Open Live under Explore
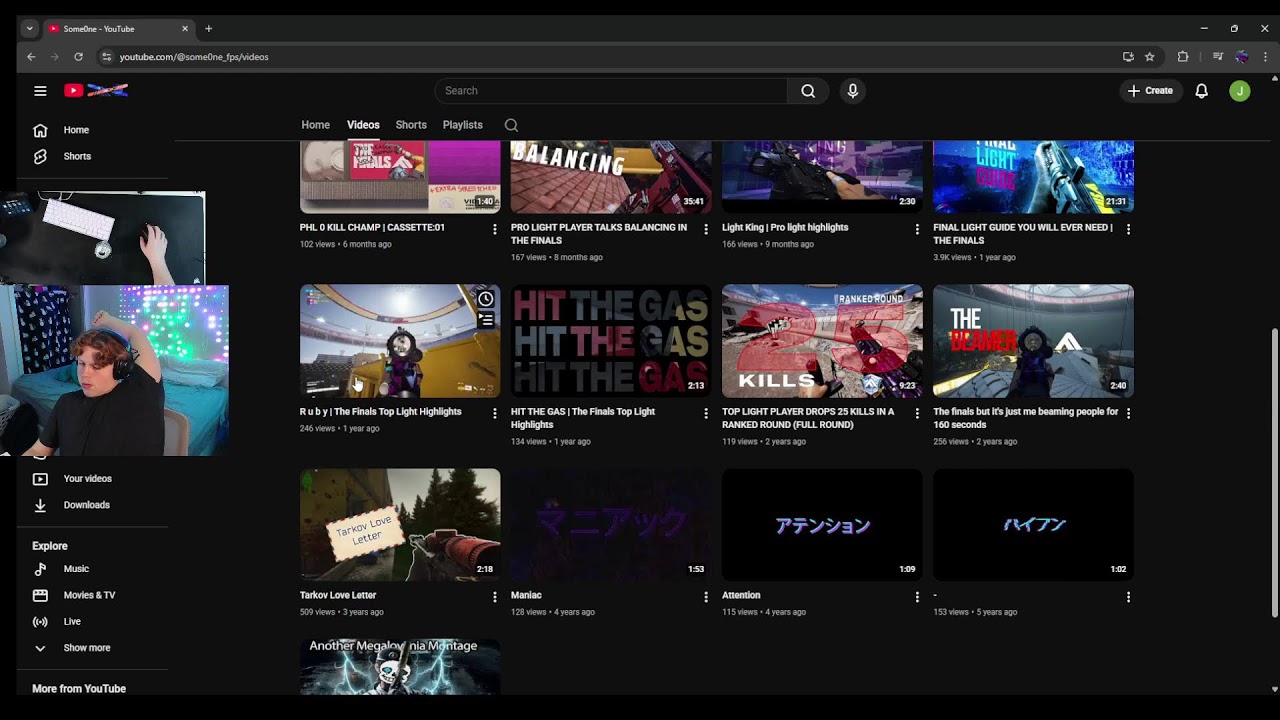This screenshot has width=1280, height=720. 72,622
